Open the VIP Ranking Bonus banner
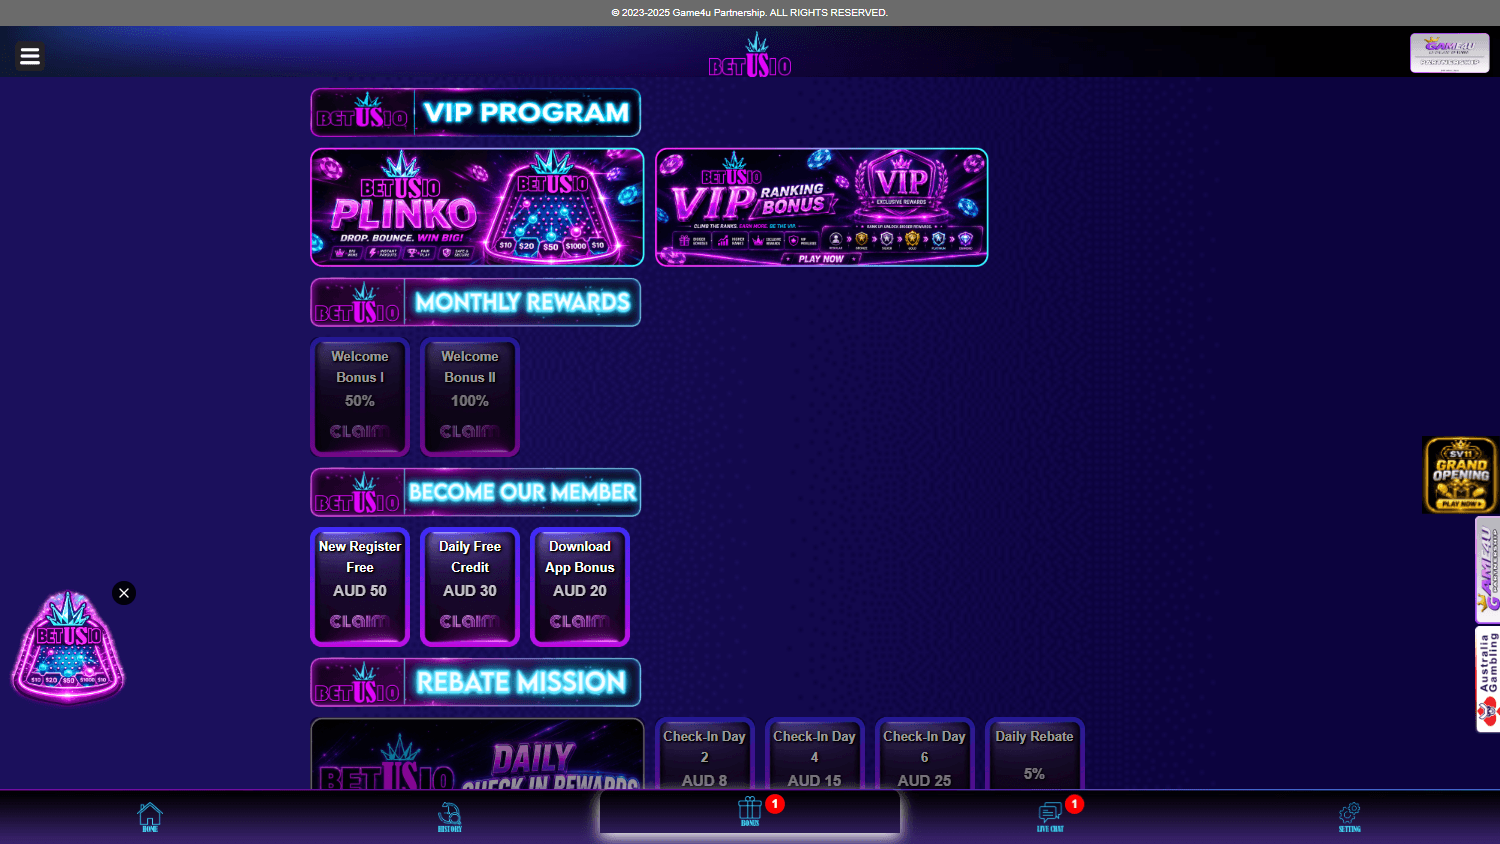The width and height of the screenshot is (1500, 844). pyautogui.click(x=822, y=207)
